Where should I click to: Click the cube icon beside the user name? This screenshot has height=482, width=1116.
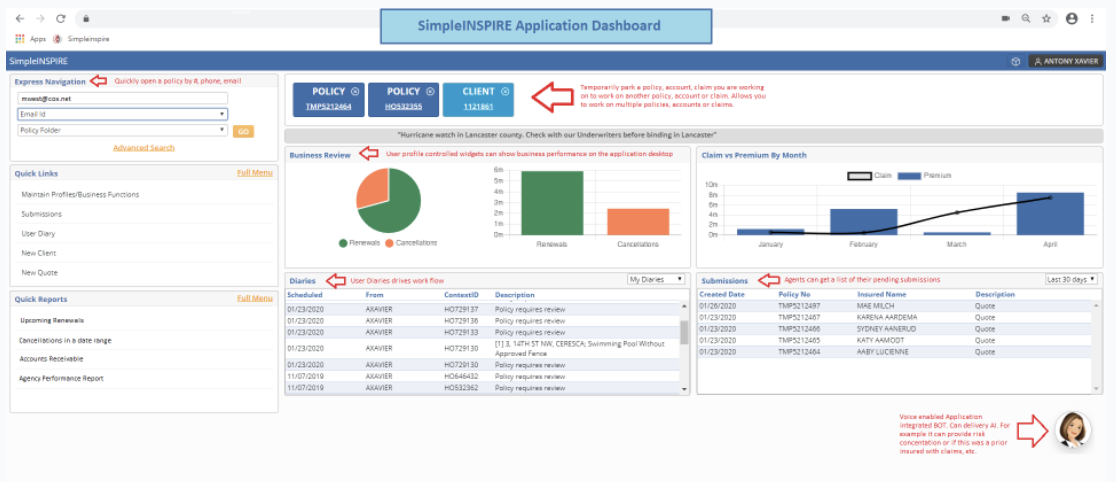1016,62
